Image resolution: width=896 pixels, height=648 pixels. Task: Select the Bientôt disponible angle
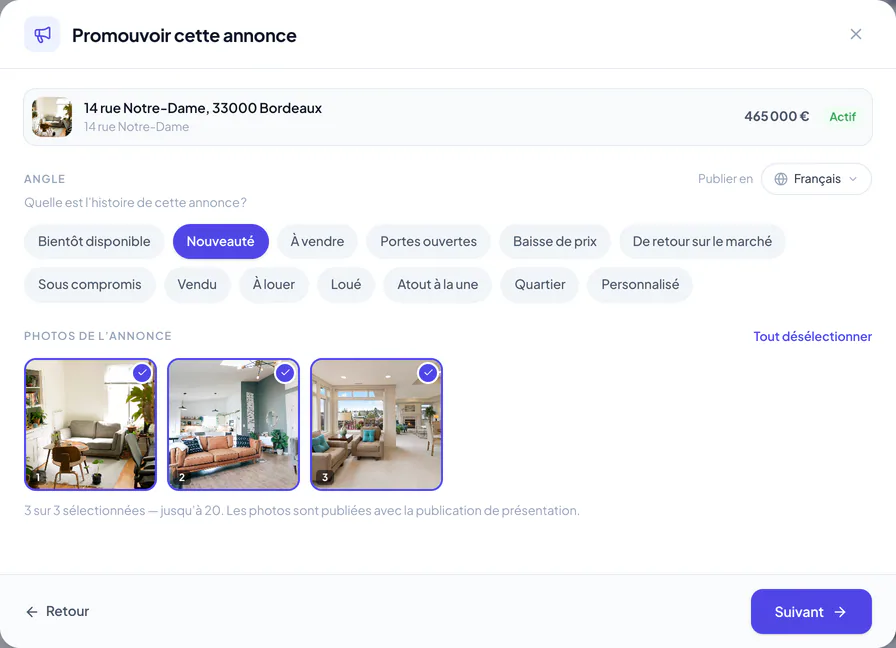pyautogui.click(x=94, y=241)
